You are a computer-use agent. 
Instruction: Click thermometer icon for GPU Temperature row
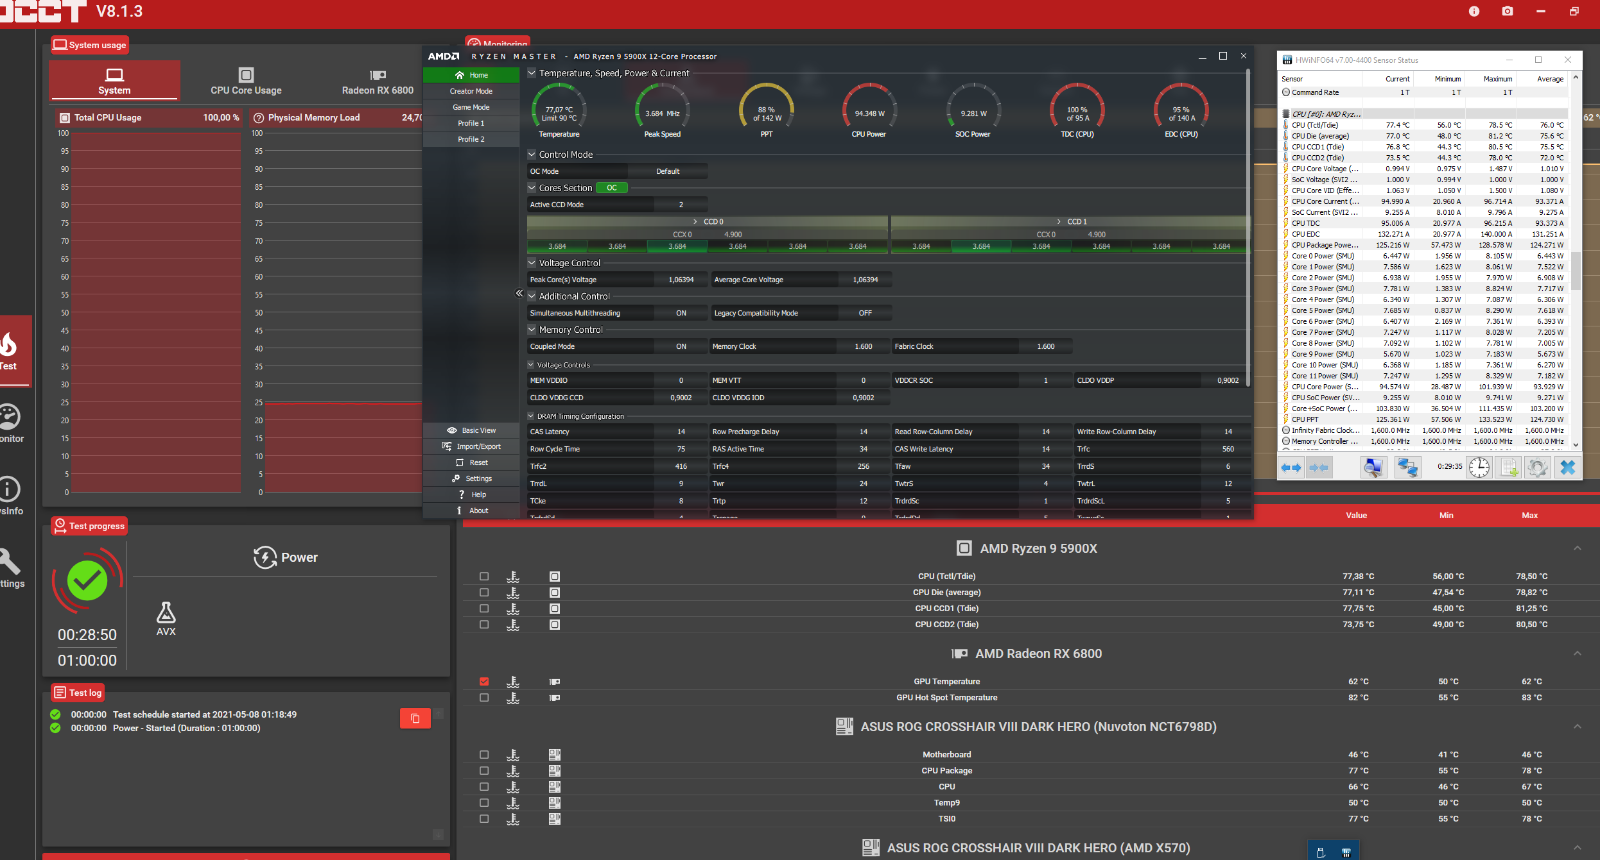[x=513, y=682]
